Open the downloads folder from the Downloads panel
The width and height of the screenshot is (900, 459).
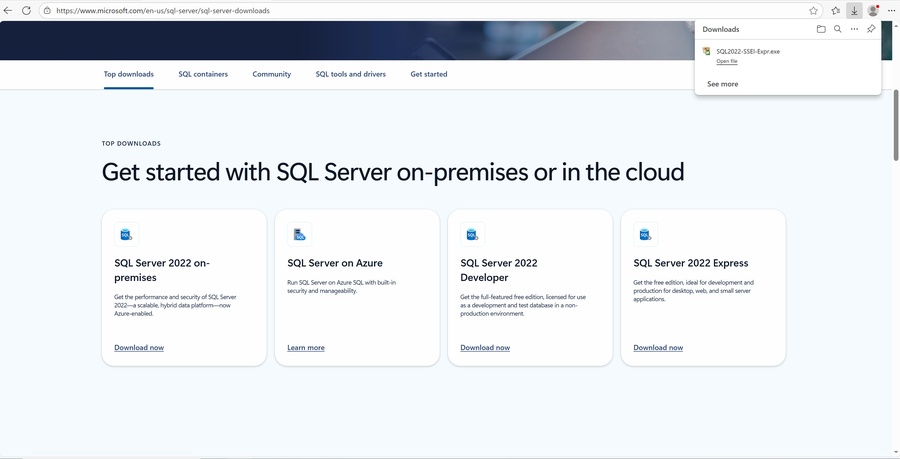coord(821,29)
